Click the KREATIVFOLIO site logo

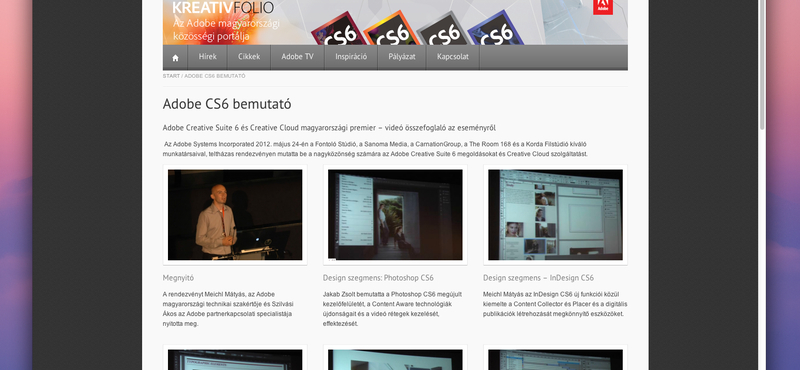point(223,8)
